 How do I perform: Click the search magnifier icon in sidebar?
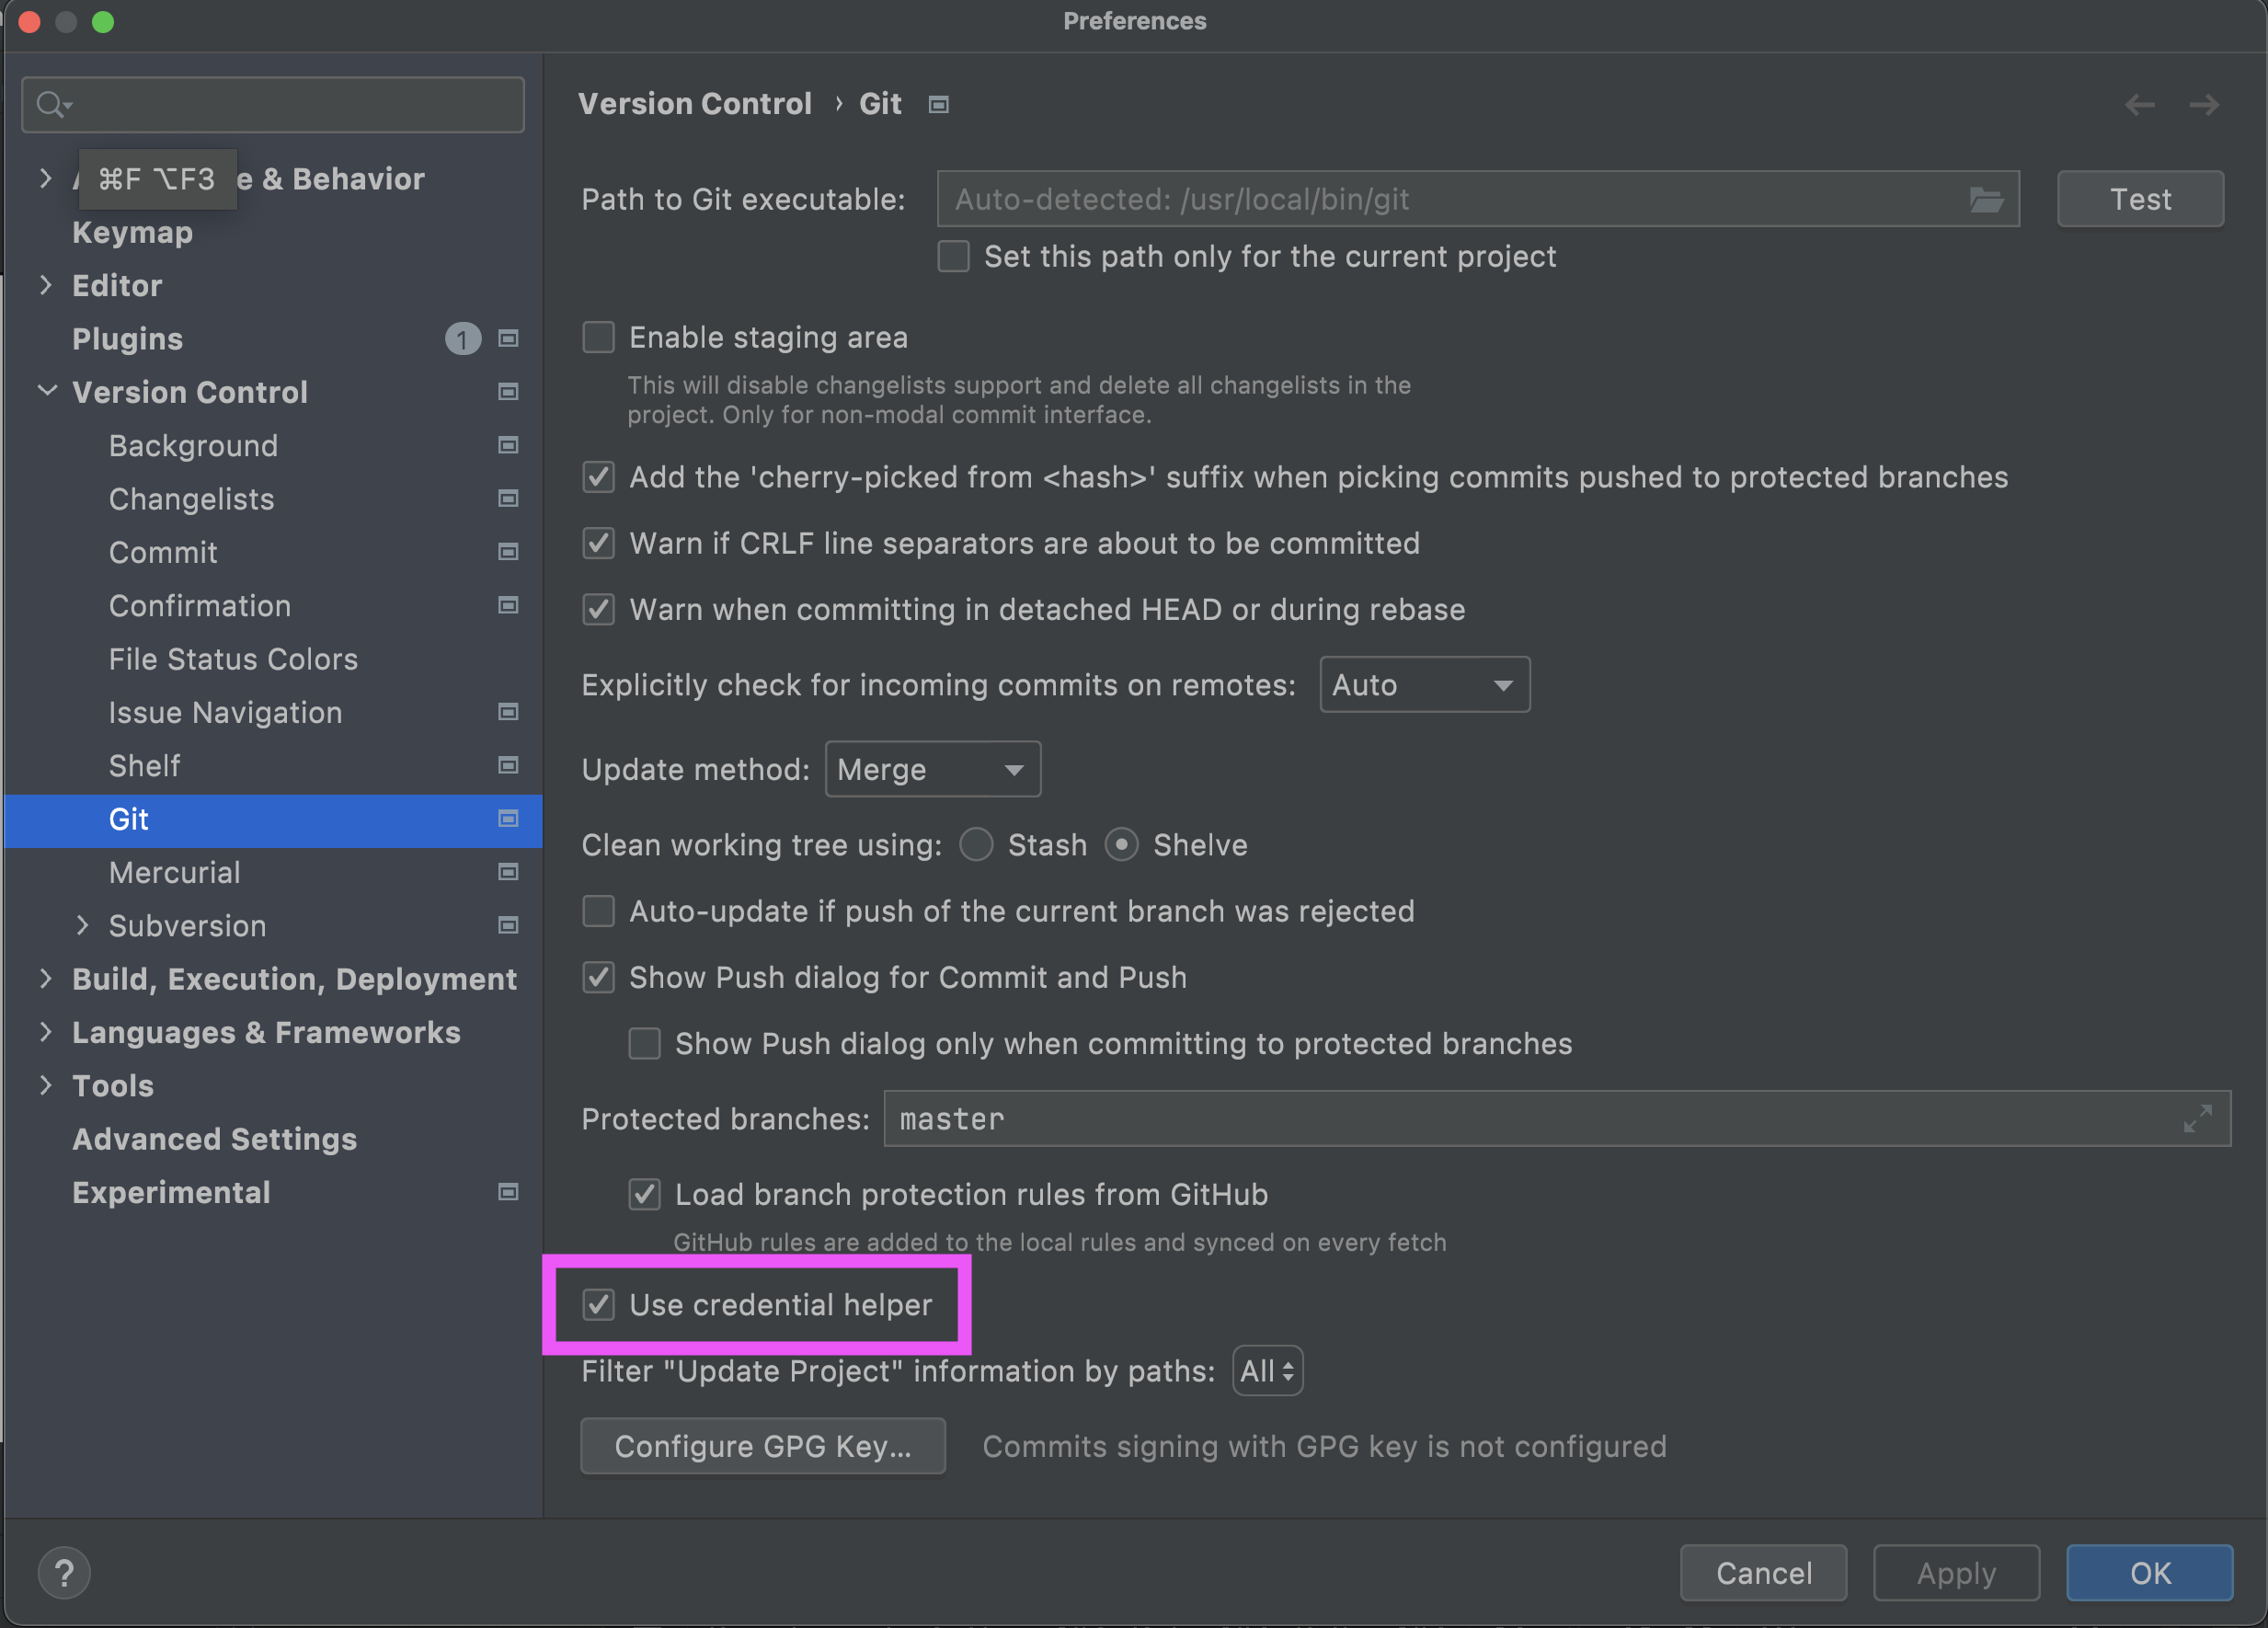[50, 104]
